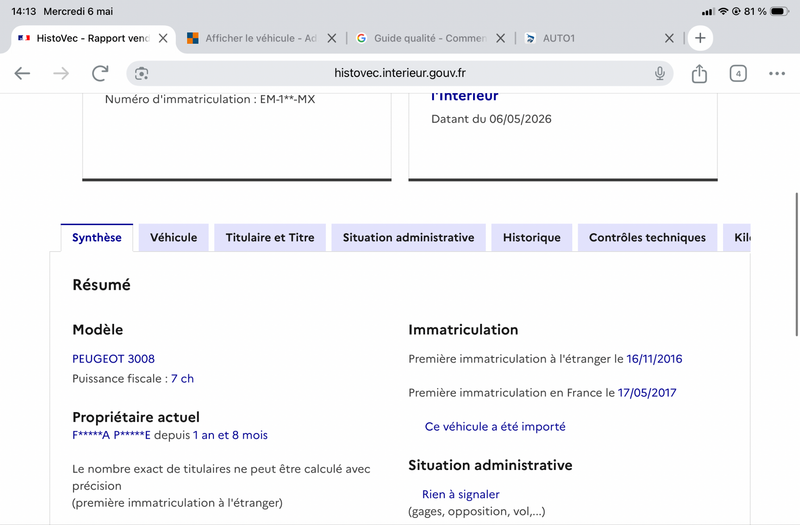This screenshot has height=525, width=800.
Task: Click the Rien à signaler status
Action: pos(460,494)
